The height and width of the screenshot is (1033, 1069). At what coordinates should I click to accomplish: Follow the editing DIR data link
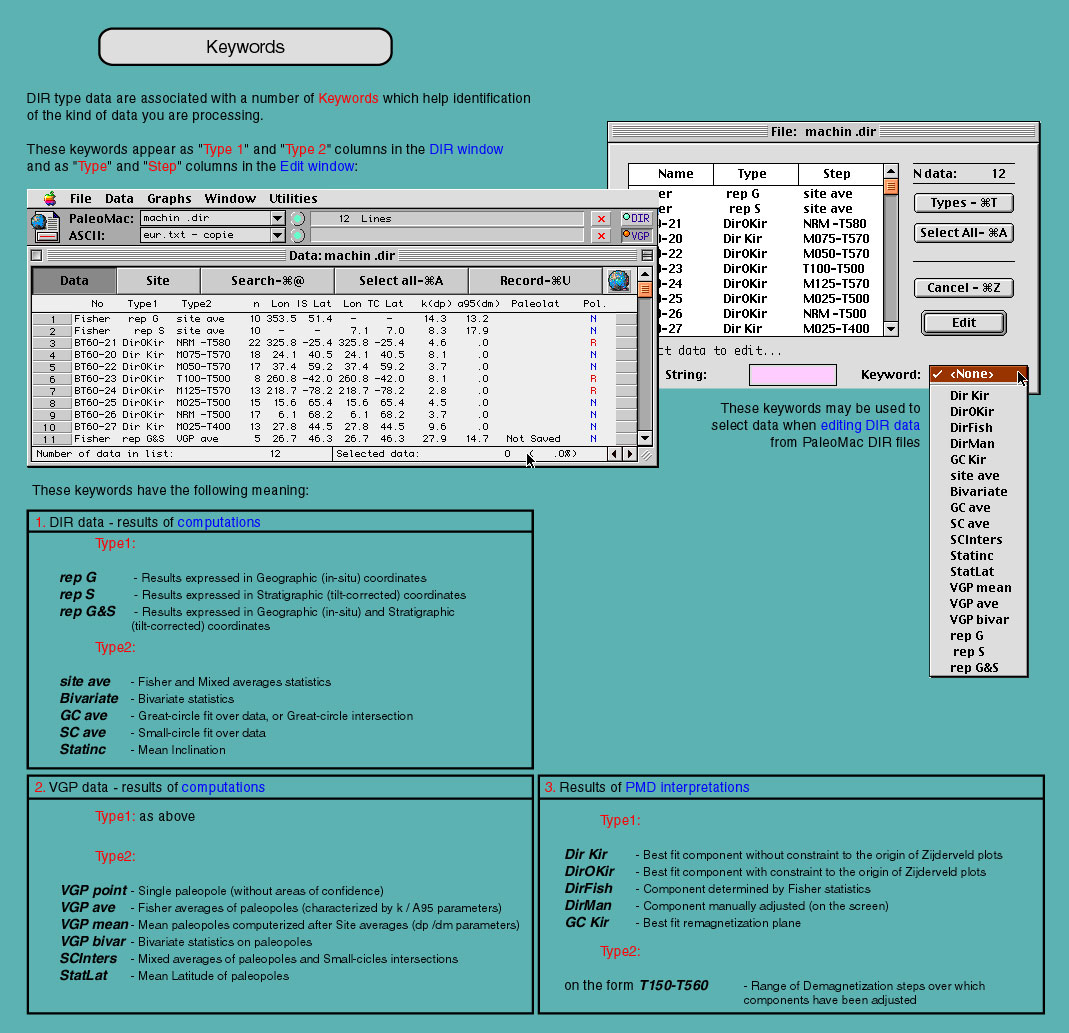click(870, 425)
